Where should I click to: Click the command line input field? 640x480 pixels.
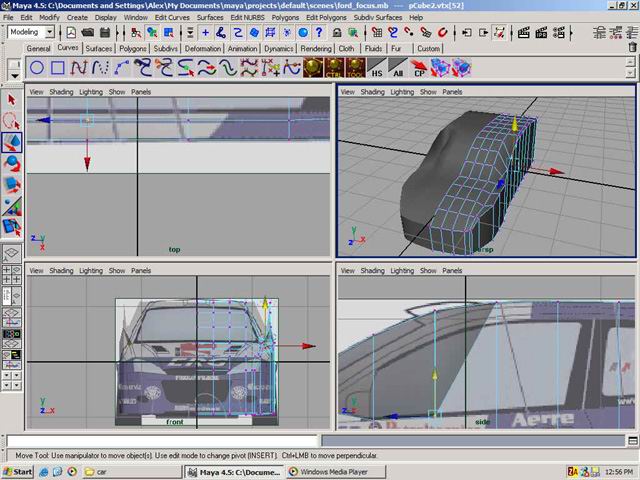coord(160,441)
